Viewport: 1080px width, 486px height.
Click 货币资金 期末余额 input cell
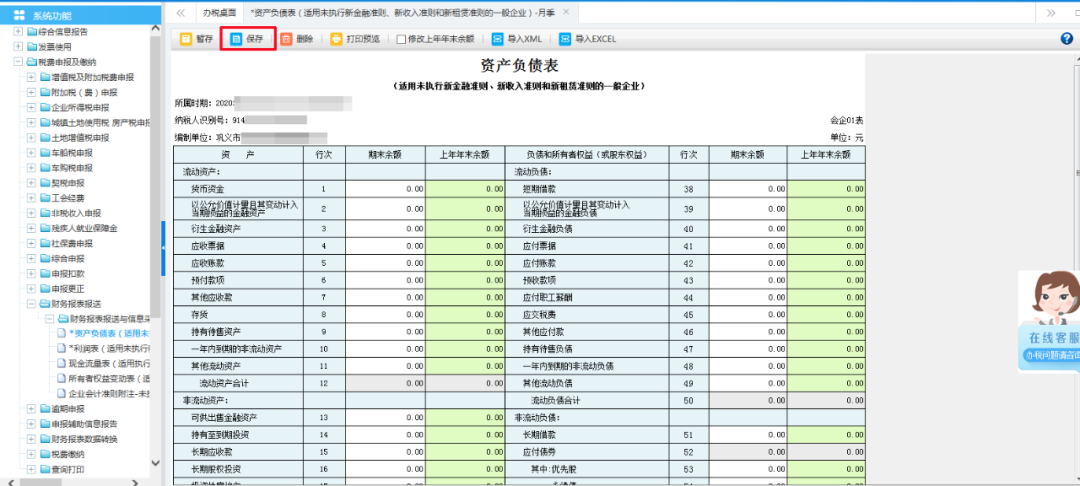coord(385,189)
